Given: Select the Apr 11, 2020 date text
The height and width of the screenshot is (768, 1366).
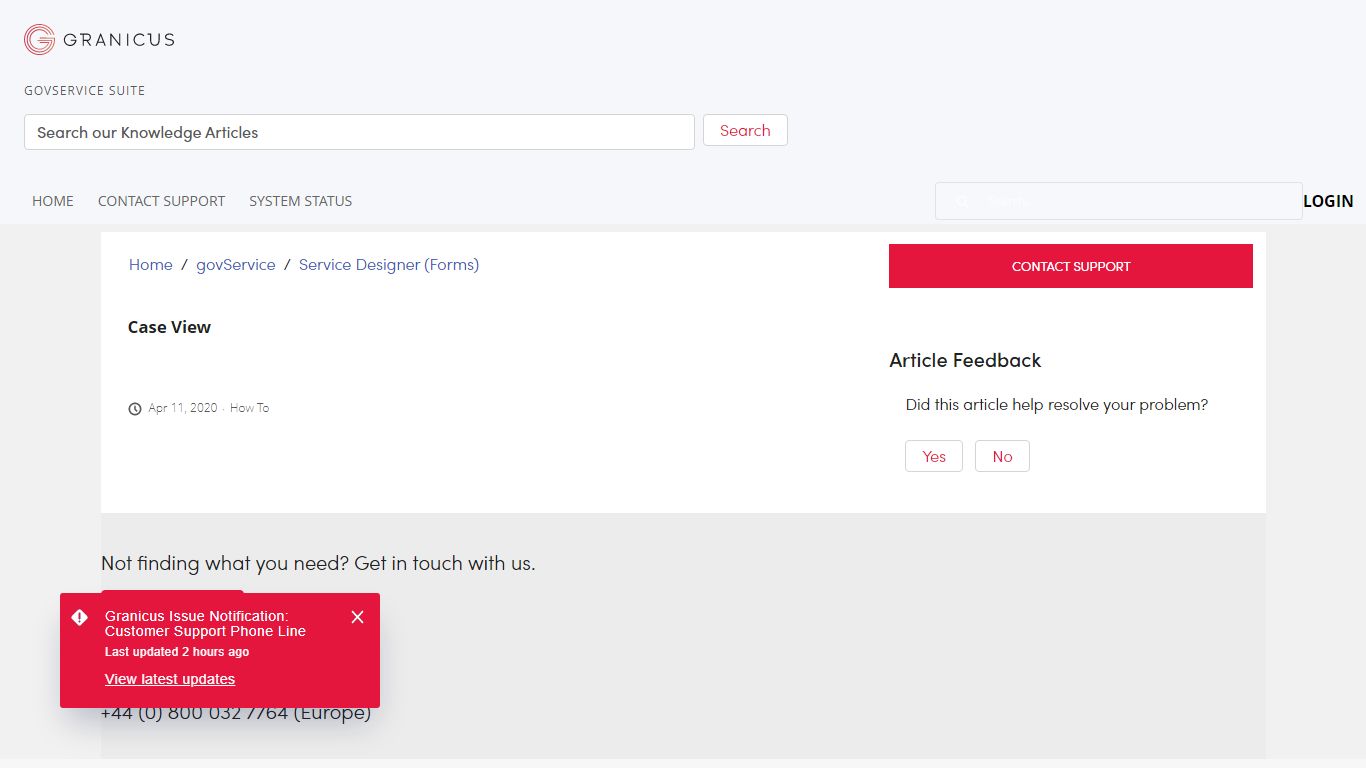Looking at the screenshot, I should click(183, 408).
